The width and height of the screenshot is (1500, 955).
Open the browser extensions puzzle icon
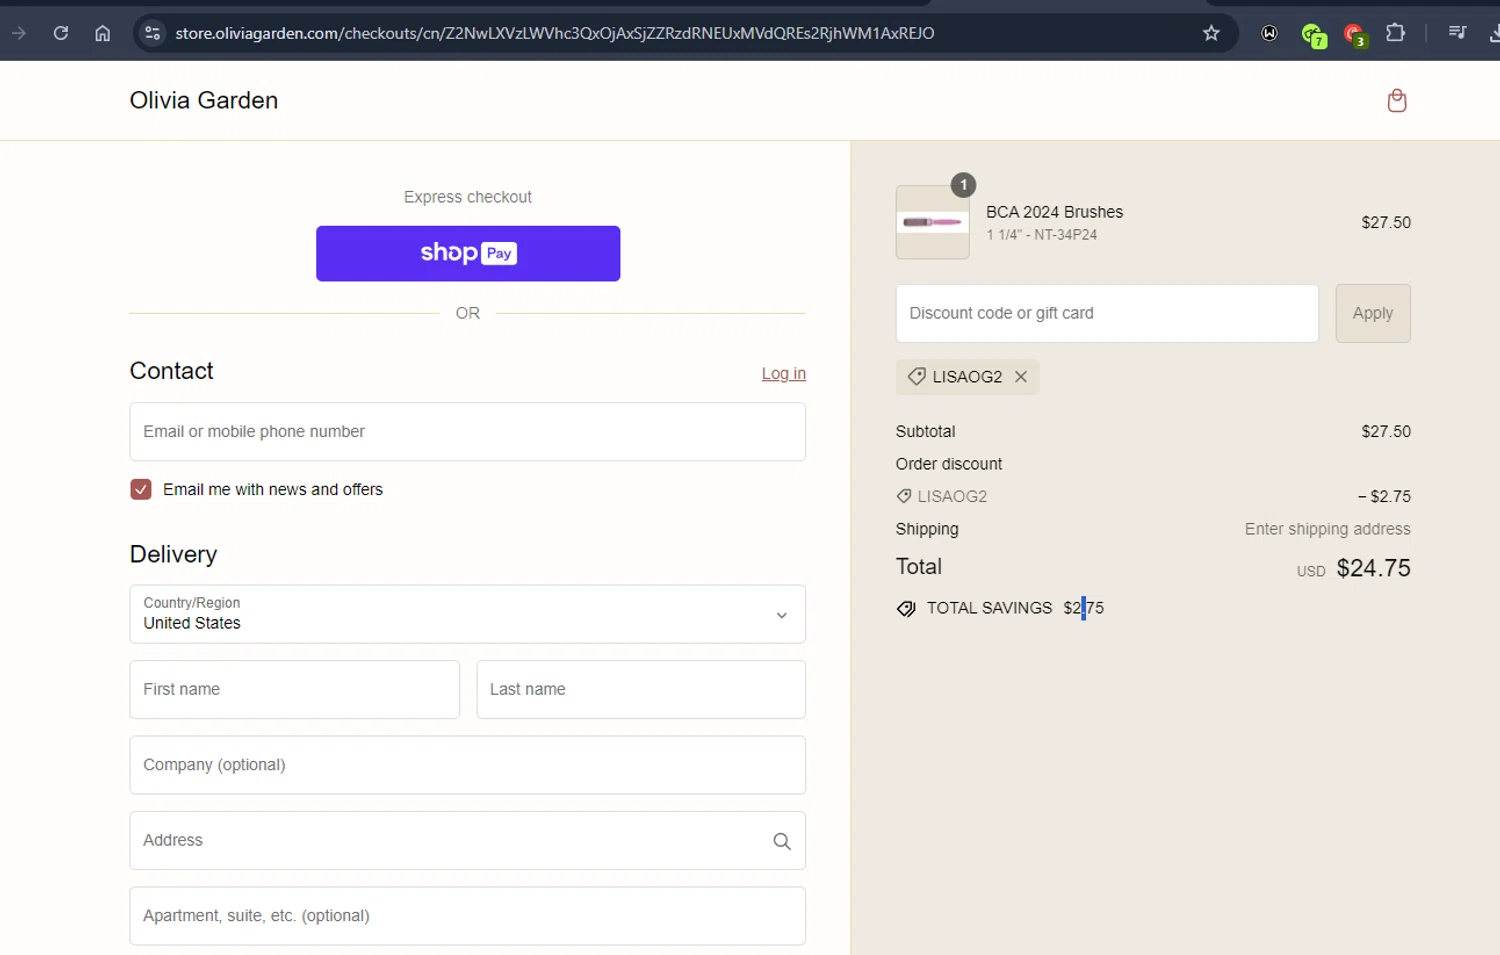(1395, 33)
